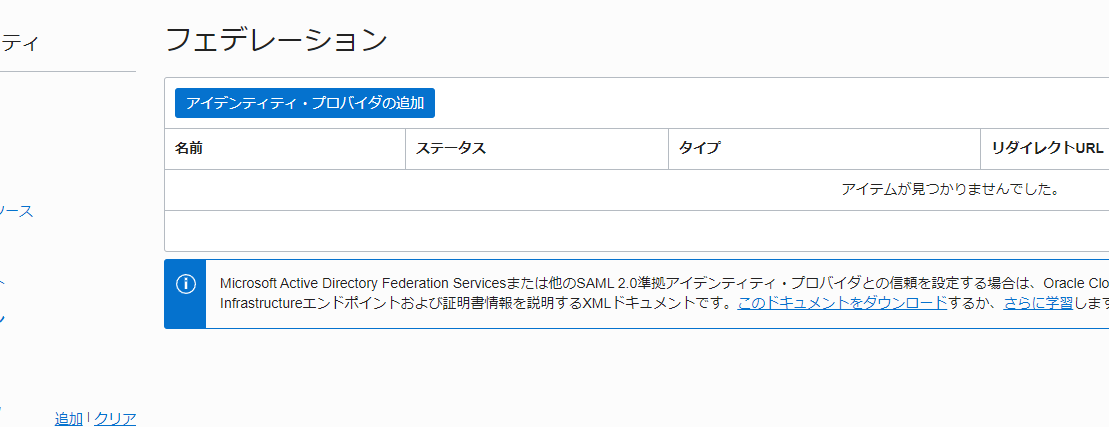Viewport: 1109px width, 427px height.
Task: Click the info icon in the blue banner
Action: (x=185, y=284)
